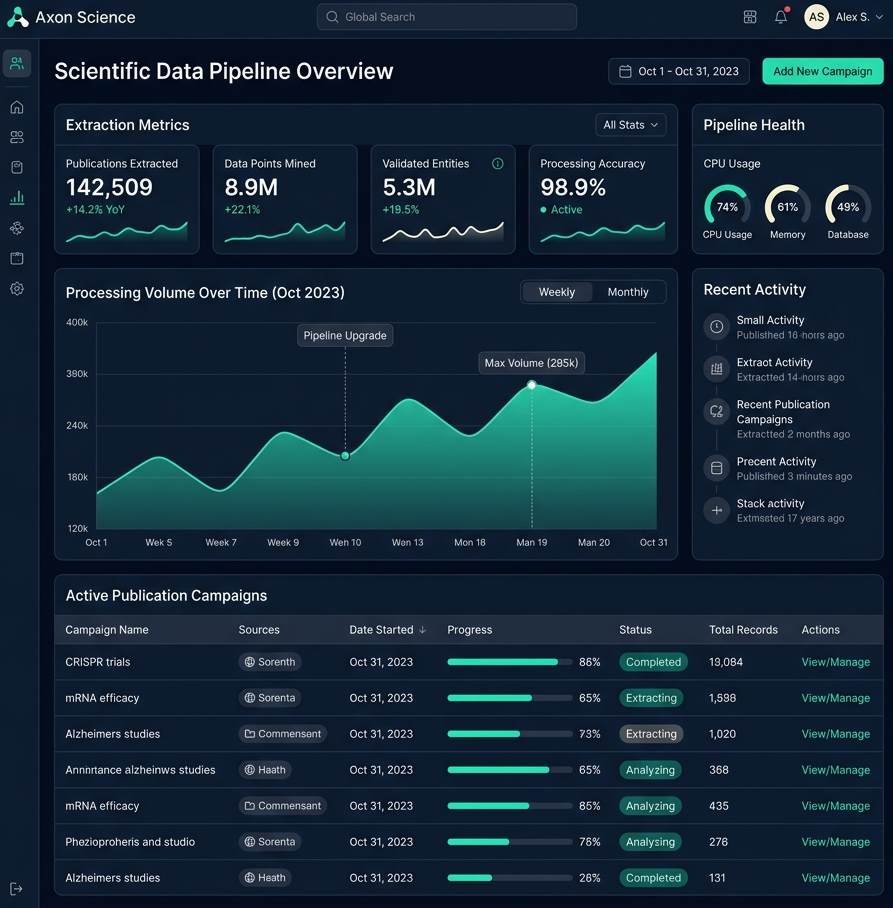Click the Heath source tag in last row
This screenshot has height=908, width=893.
click(x=265, y=877)
